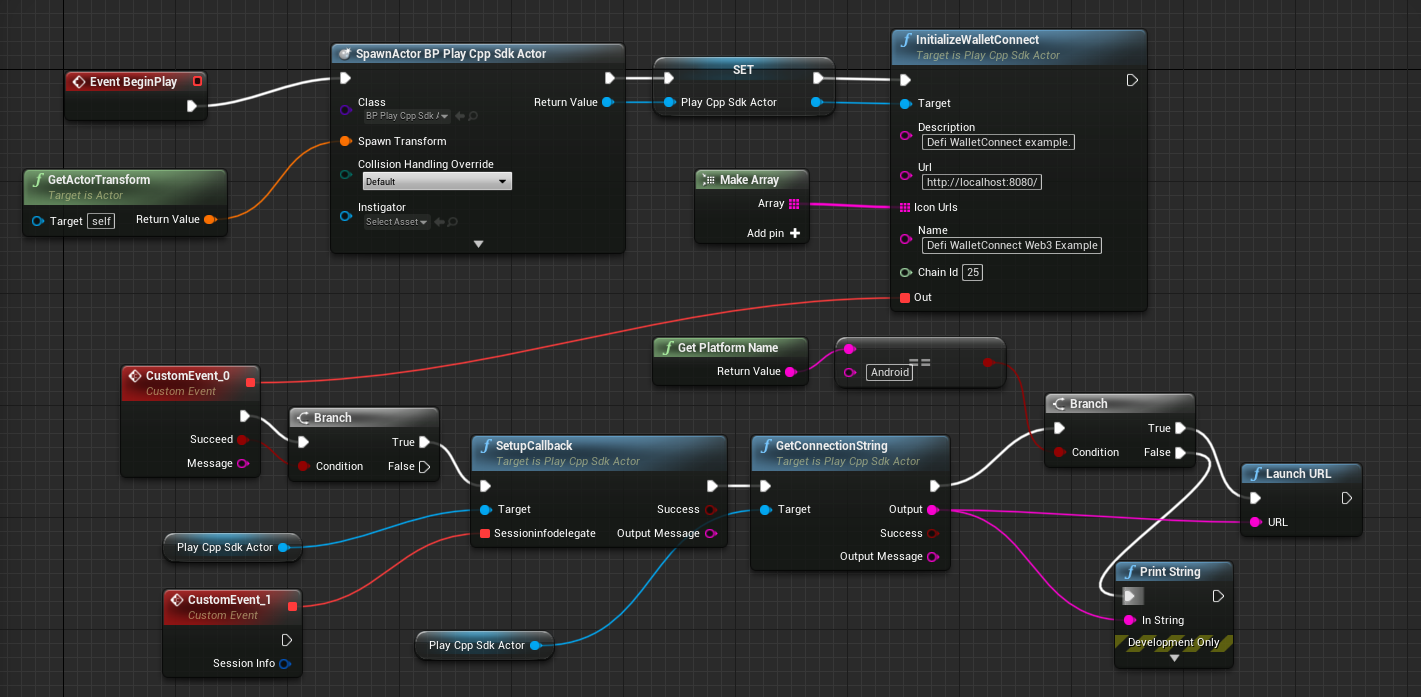
Task: Open the Collision Handling Override dropdown
Action: click(437, 181)
